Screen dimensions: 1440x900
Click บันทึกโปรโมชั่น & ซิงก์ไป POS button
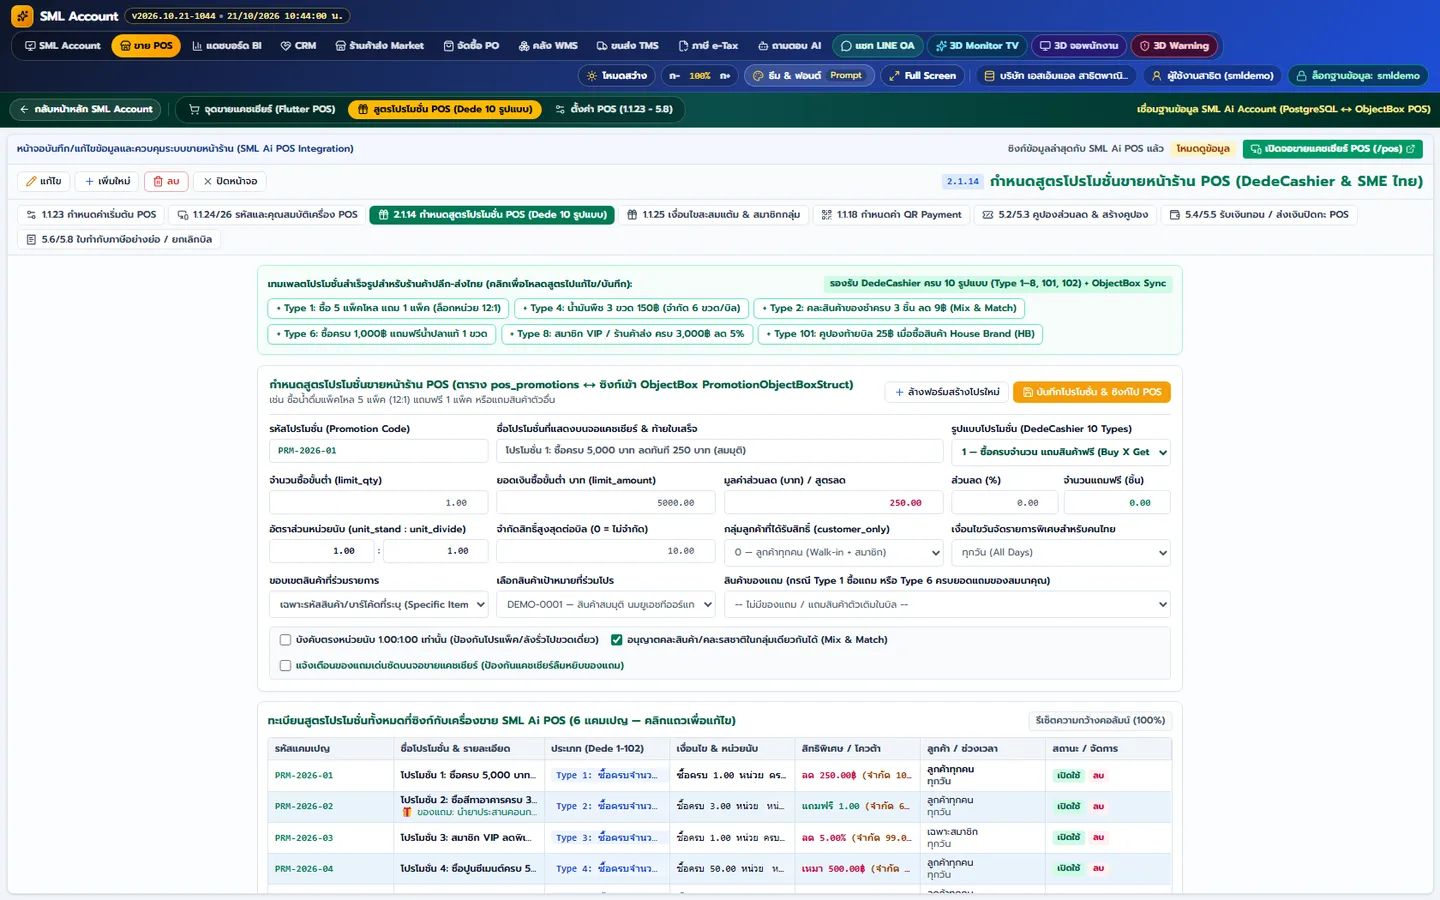pyautogui.click(x=1092, y=392)
